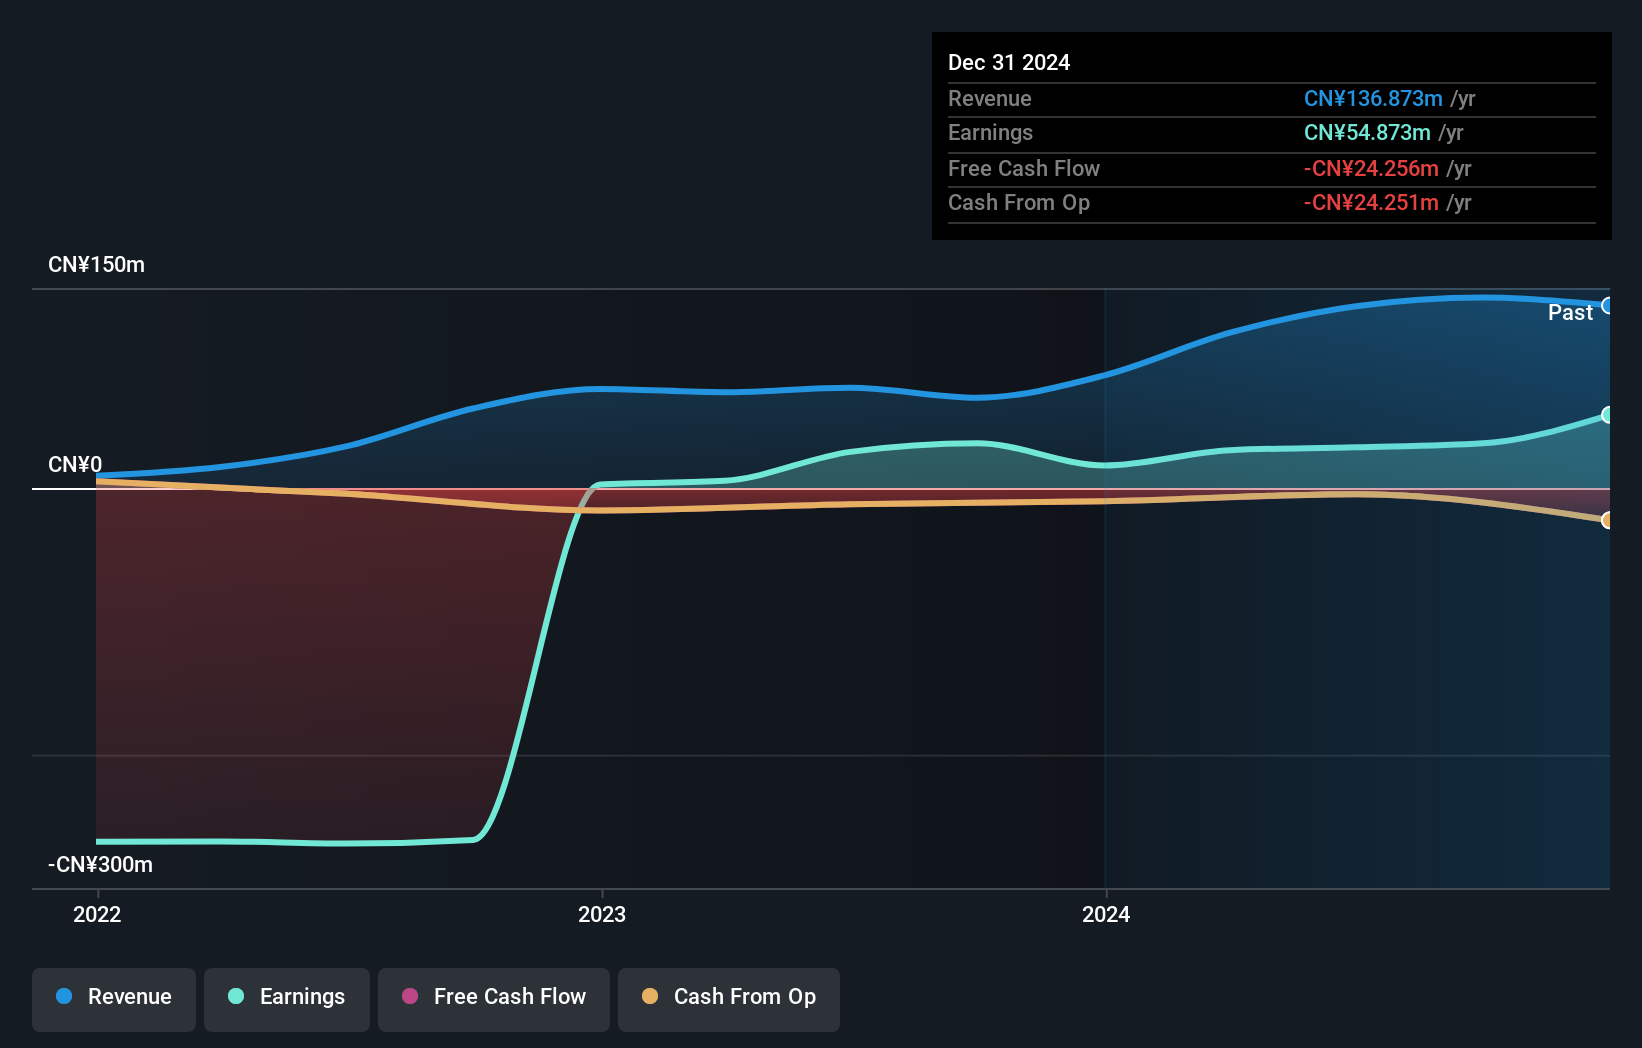This screenshot has width=1642, height=1048.
Task: Click the Past label on chart
Action: (x=1570, y=313)
